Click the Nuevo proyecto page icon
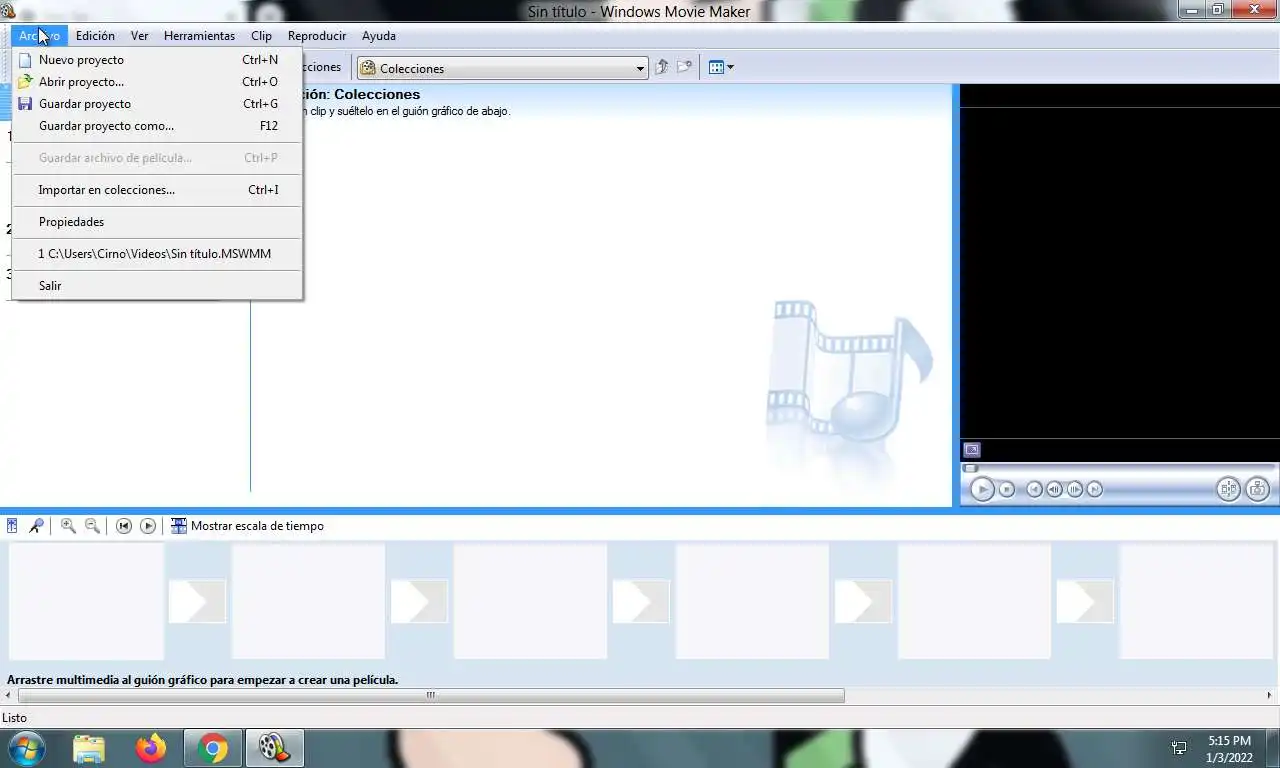The height and width of the screenshot is (768, 1280). (25, 60)
